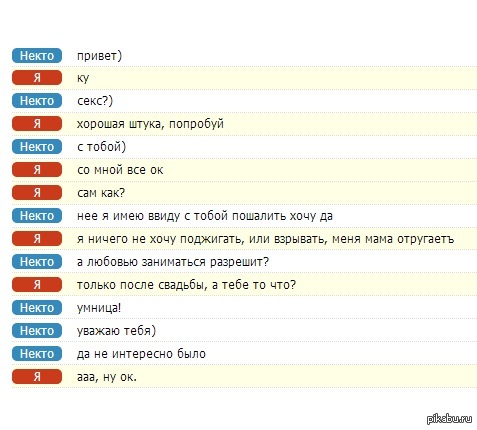Click the Некто badge beside 'с тобой)'
Screen dimensions: 477x430
point(37,147)
